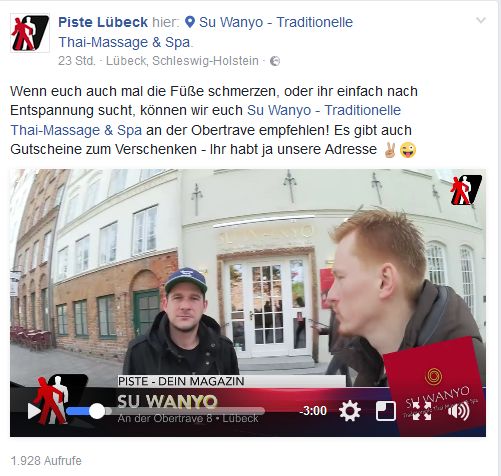
Task: Open Su Wanyo link in post text
Action: (206, 120)
